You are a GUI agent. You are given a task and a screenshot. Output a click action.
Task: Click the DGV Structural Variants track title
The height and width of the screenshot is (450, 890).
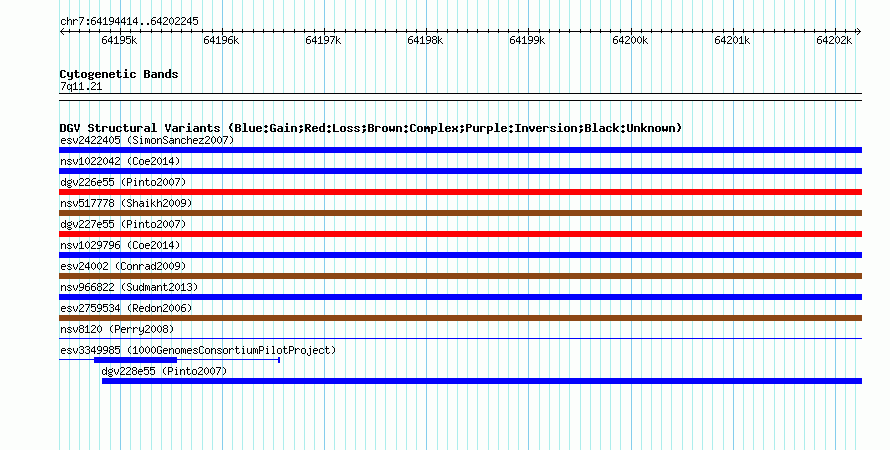[371, 128]
